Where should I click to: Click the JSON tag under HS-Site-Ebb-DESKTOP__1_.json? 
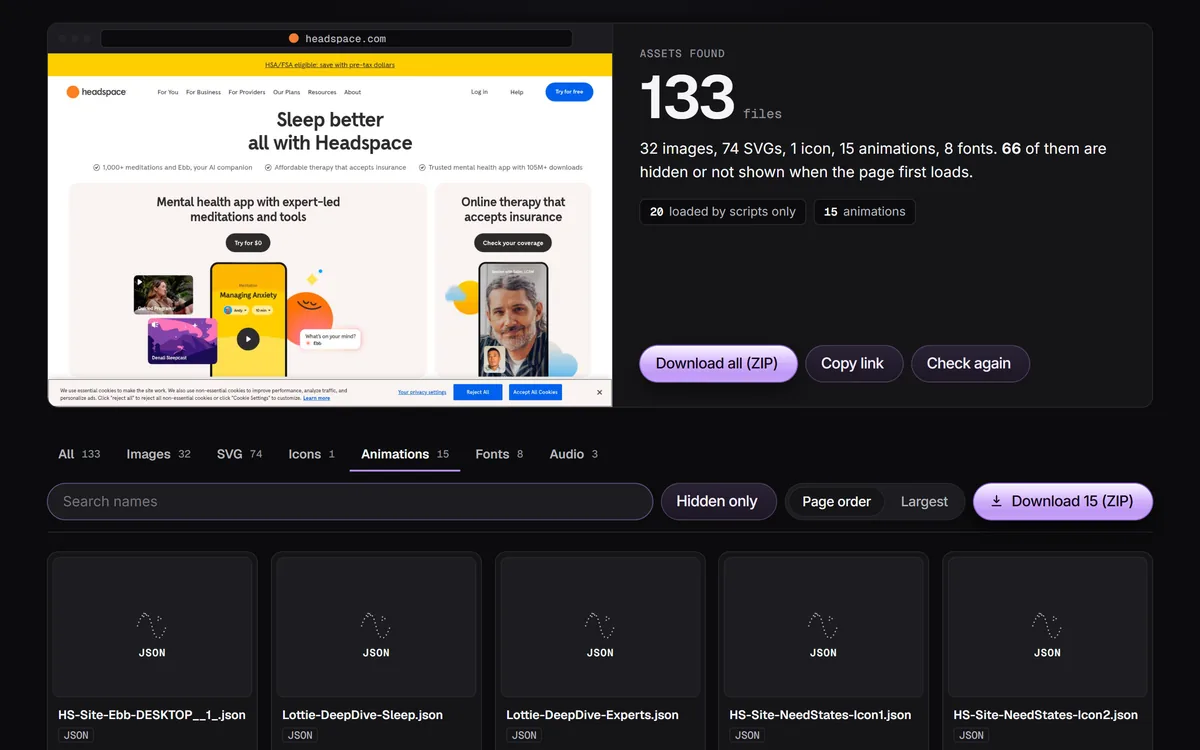(x=76, y=736)
